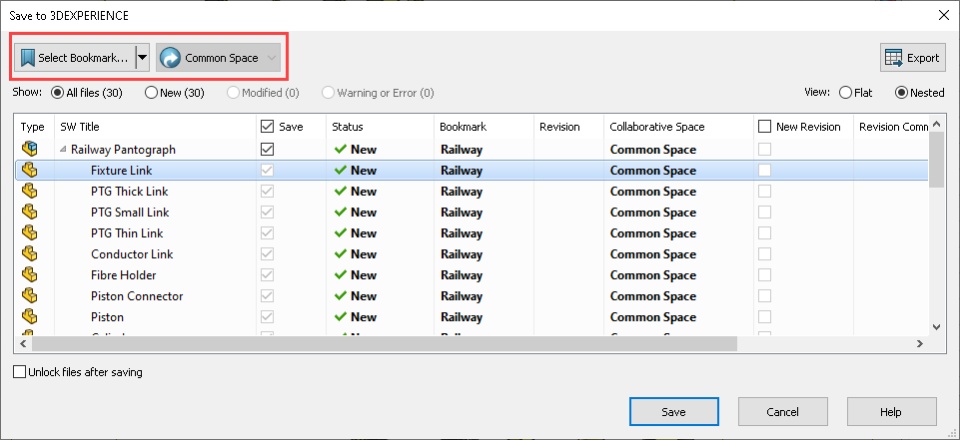Screen dimensions: 960x440
Task: Click the Cancel button
Action: pyautogui.click(x=783, y=411)
